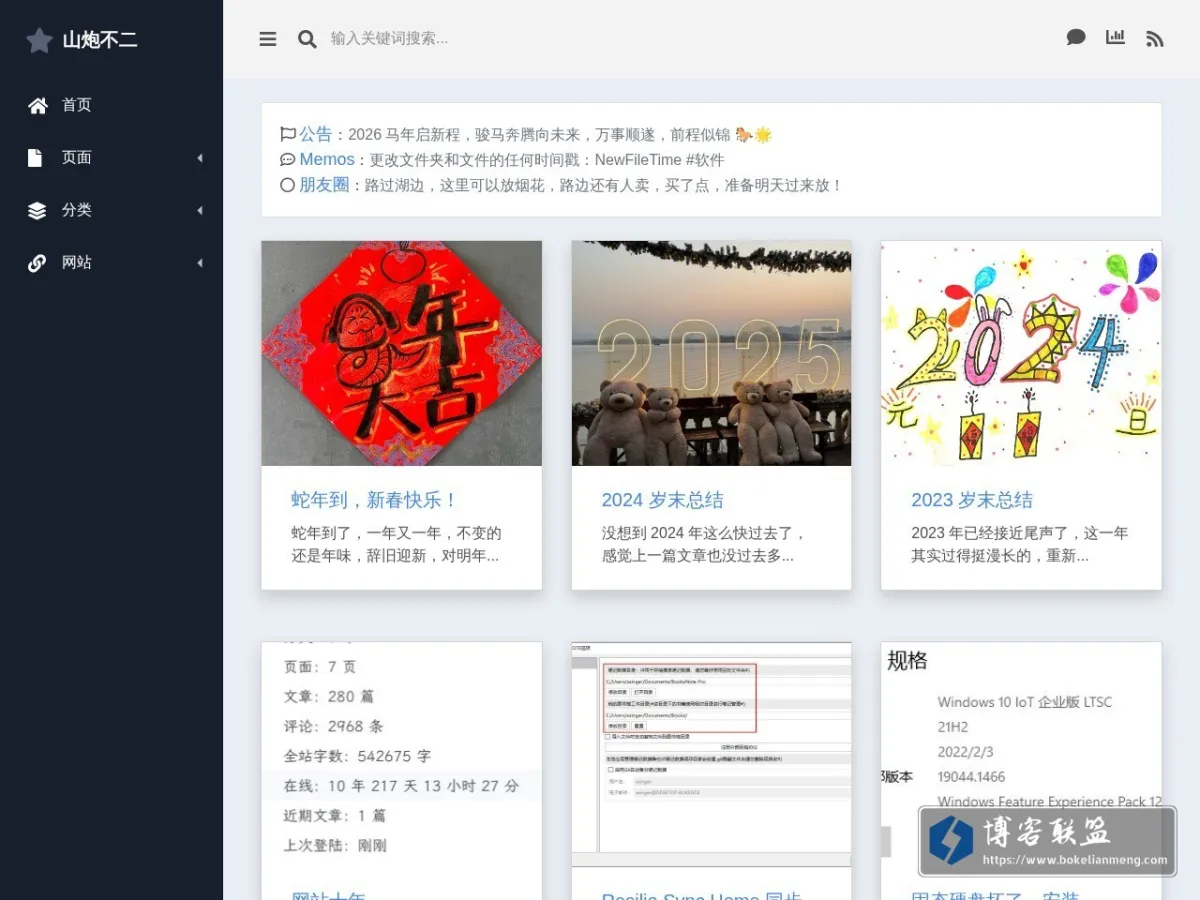The width and height of the screenshot is (1200, 900).
Task: Click the circle icon beside 朋友圈
Action: (x=288, y=185)
